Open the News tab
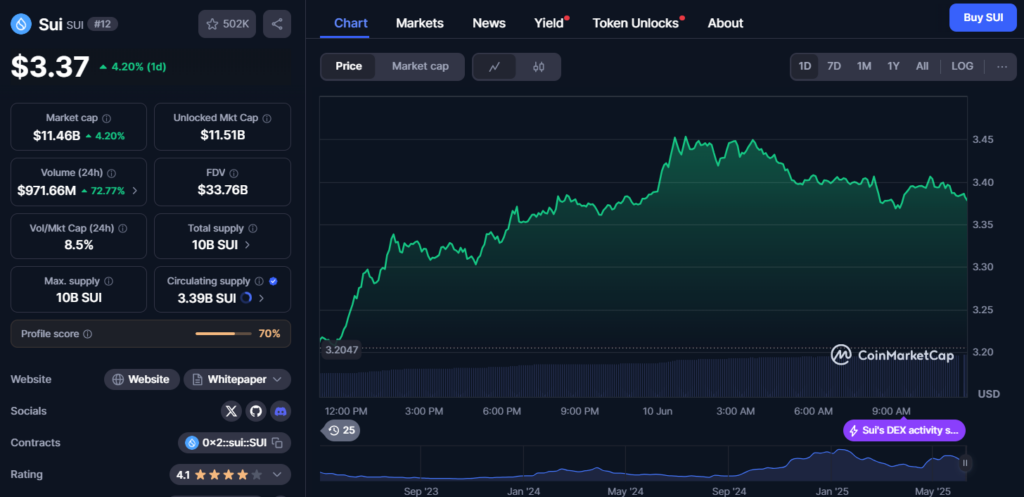 [489, 24]
